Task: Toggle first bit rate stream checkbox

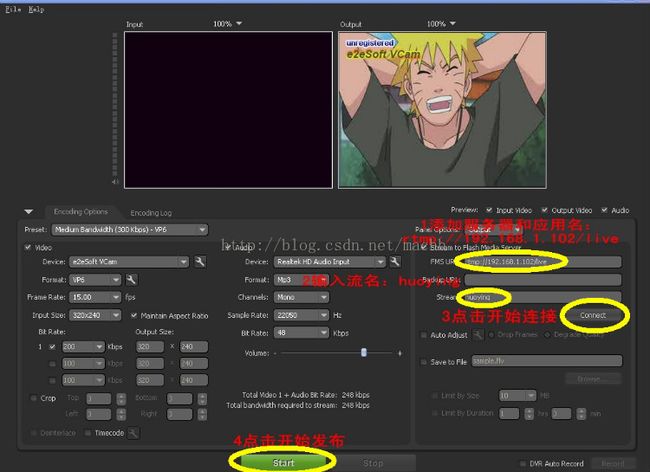Action: tap(52, 346)
